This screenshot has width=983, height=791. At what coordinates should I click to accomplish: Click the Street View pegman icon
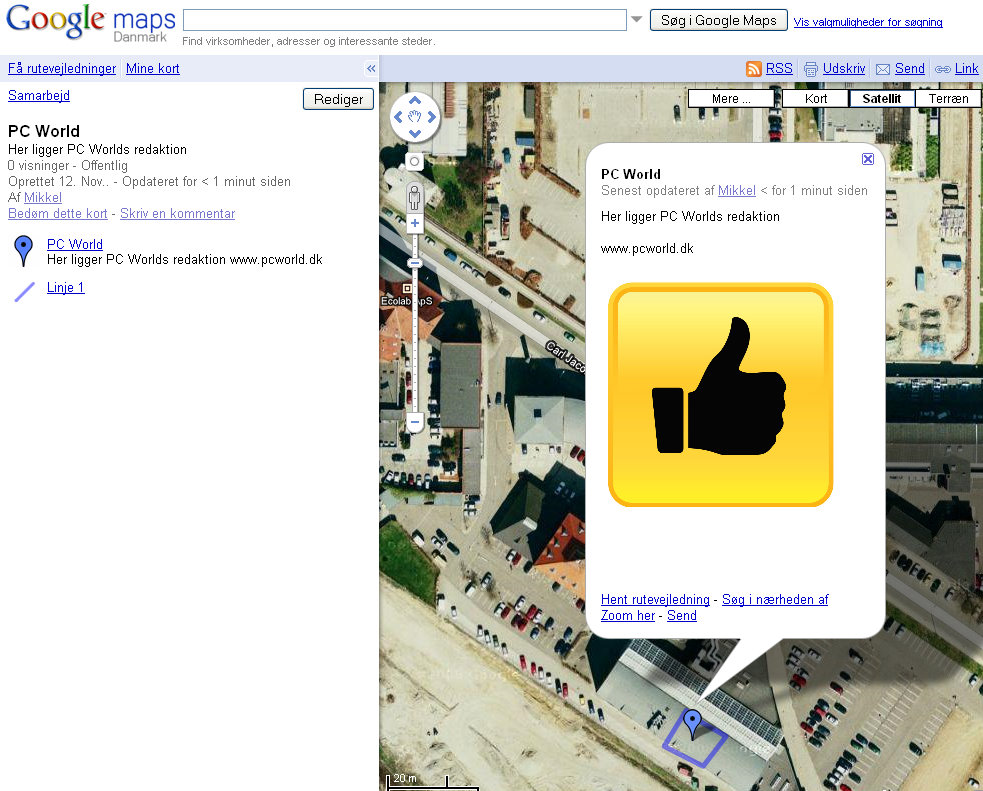(x=414, y=198)
